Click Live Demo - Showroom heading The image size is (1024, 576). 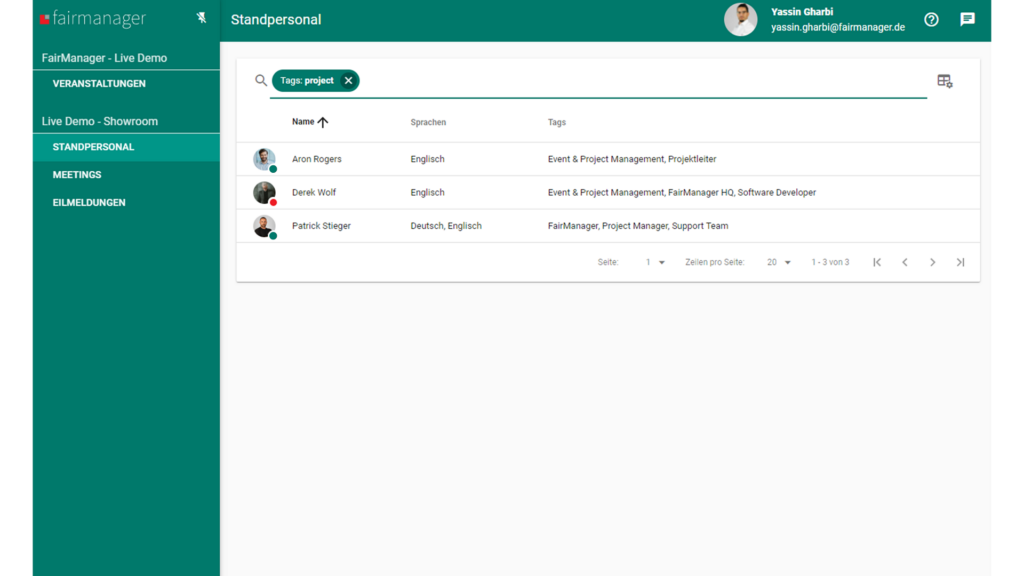[100, 121]
